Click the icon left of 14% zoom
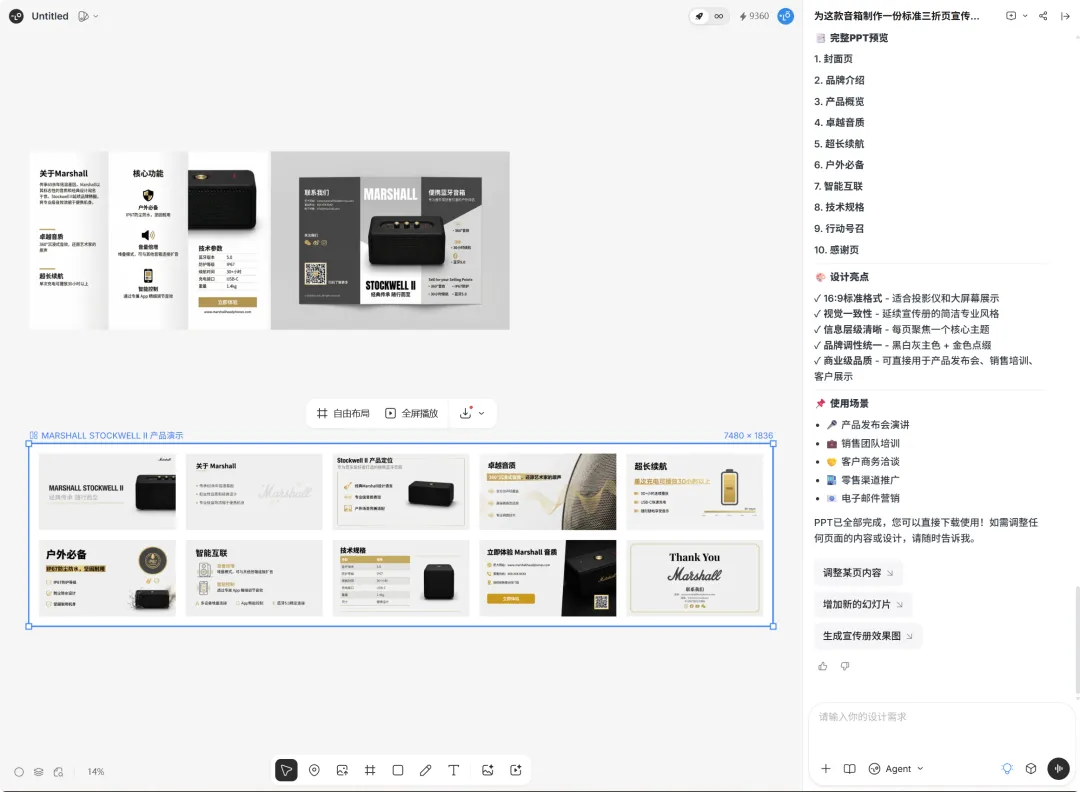1080x792 pixels. [59, 772]
